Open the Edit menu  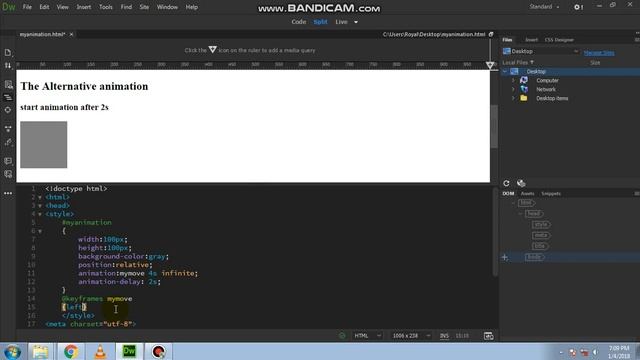[44, 7]
